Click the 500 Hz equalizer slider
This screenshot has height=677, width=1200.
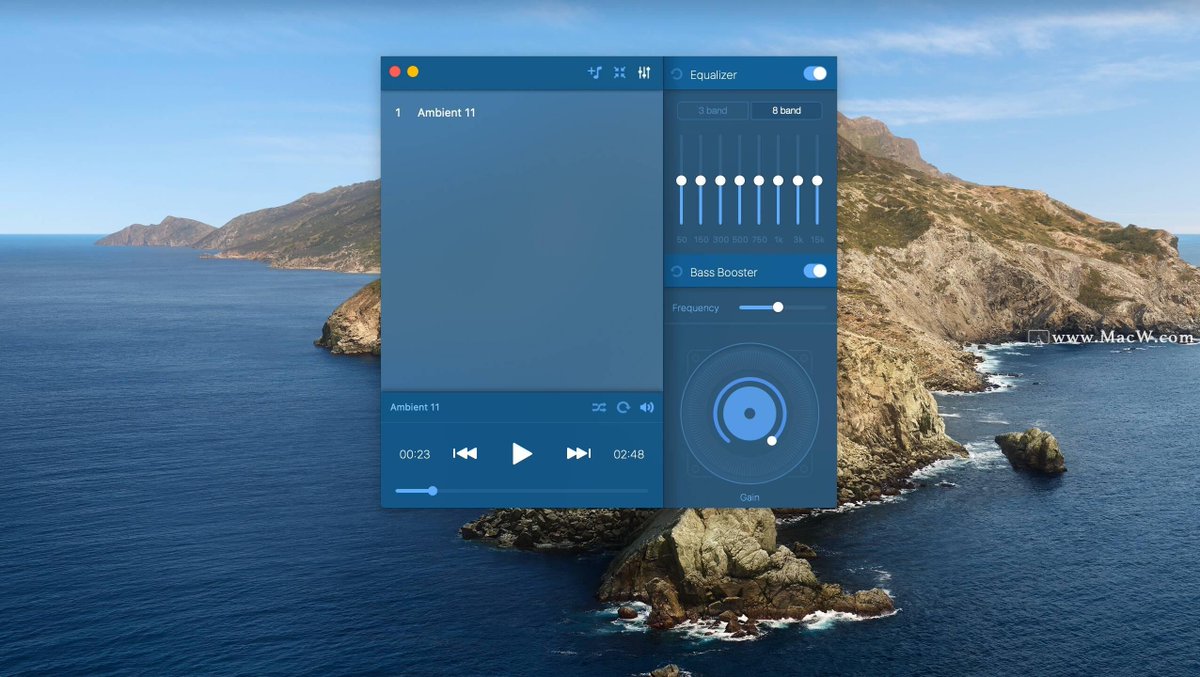[x=740, y=180]
